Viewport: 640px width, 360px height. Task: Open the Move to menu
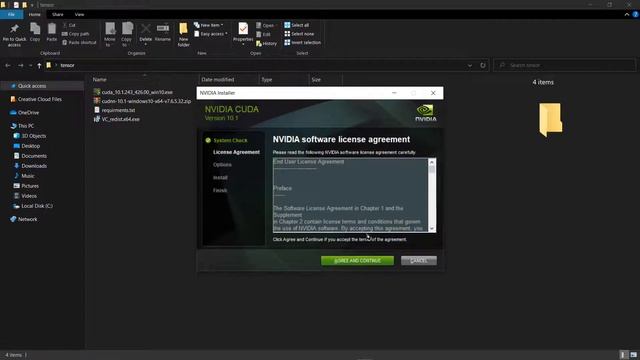coord(110,35)
